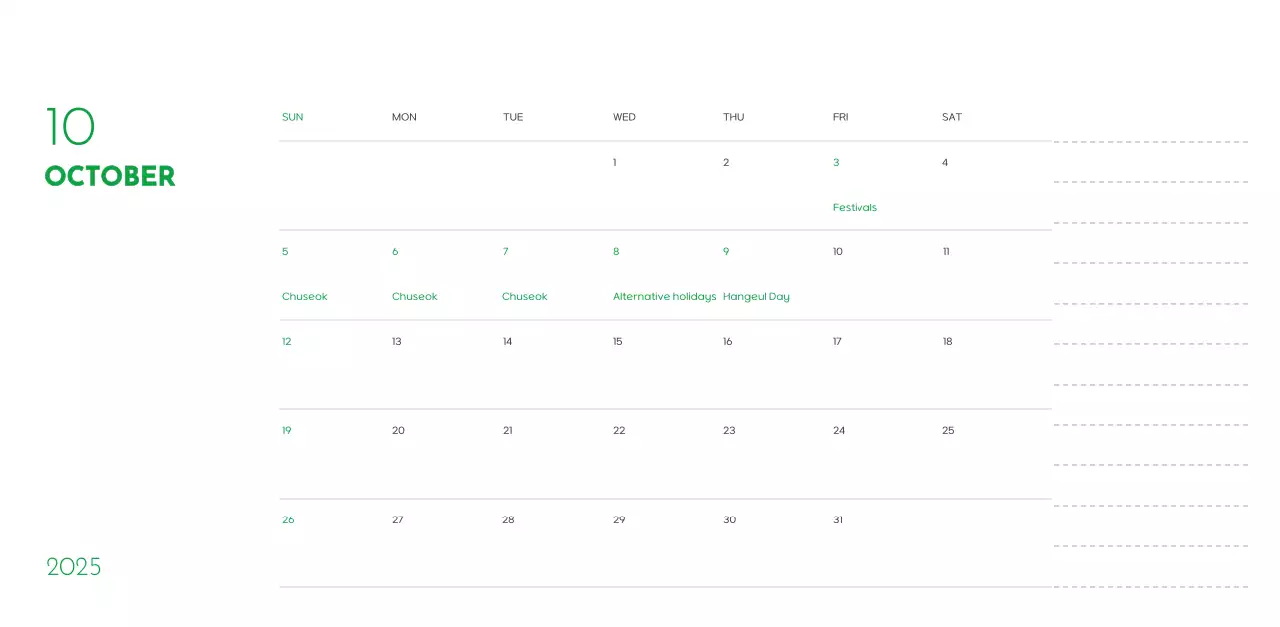Select the date 19 cell
This screenshot has width=1280, height=627.
(287, 430)
